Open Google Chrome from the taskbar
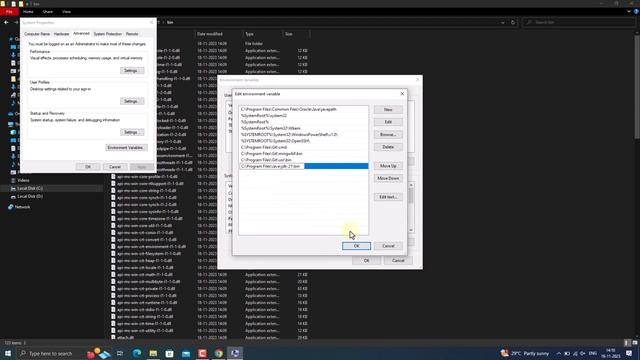Image resolution: width=640 pixels, height=360 pixels. 218,353
